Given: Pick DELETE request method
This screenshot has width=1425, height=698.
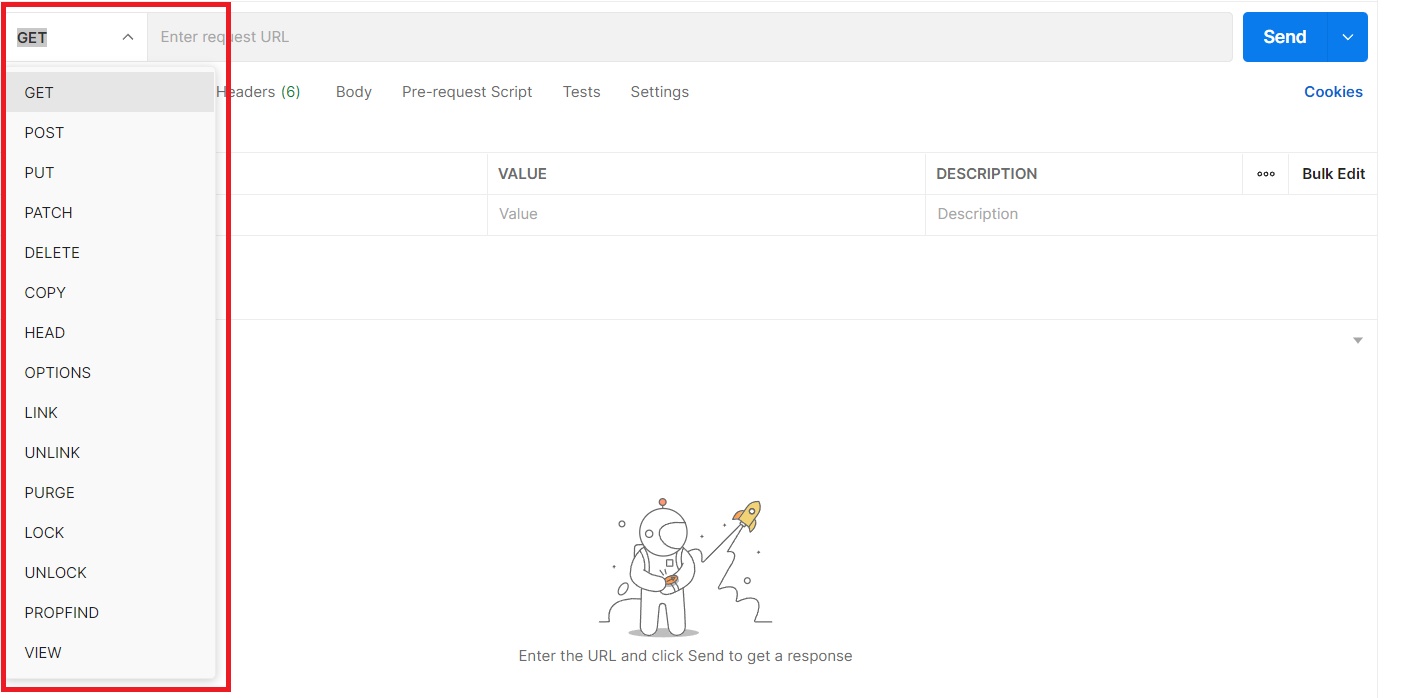Looking at the screenshot, I should pyautogui.click(x=111, y=252).
